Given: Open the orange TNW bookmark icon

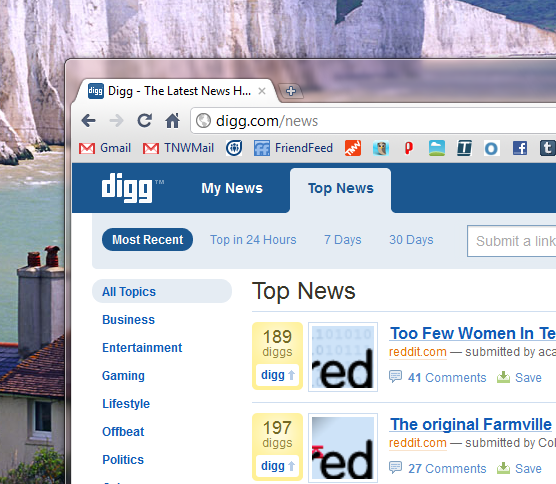Looking at the screenshot, I should [353, 148].
